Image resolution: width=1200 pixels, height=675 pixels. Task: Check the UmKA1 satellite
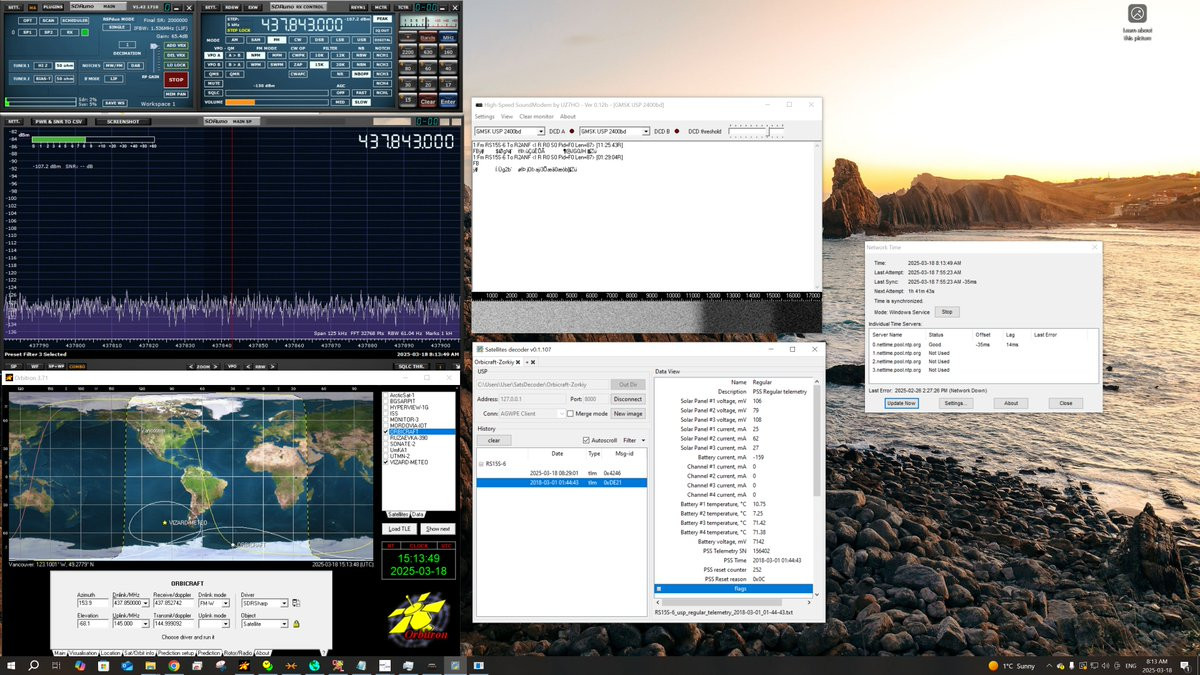tap(386, 450)
